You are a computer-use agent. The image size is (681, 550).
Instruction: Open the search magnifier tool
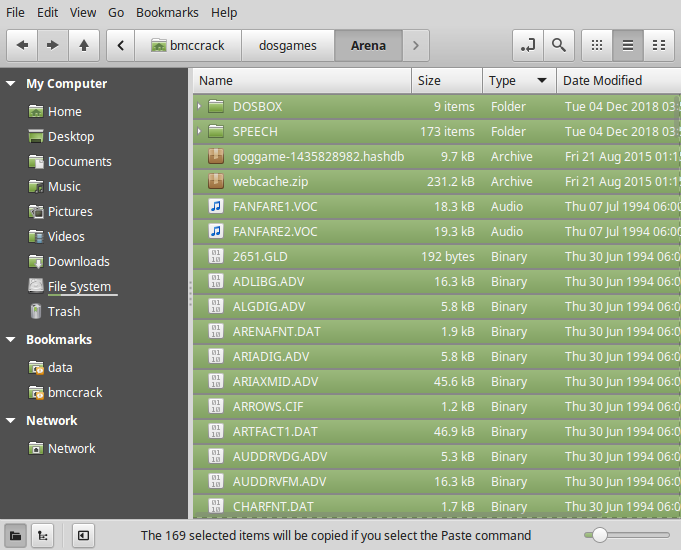pyautogui.click(x=559, y=45)
